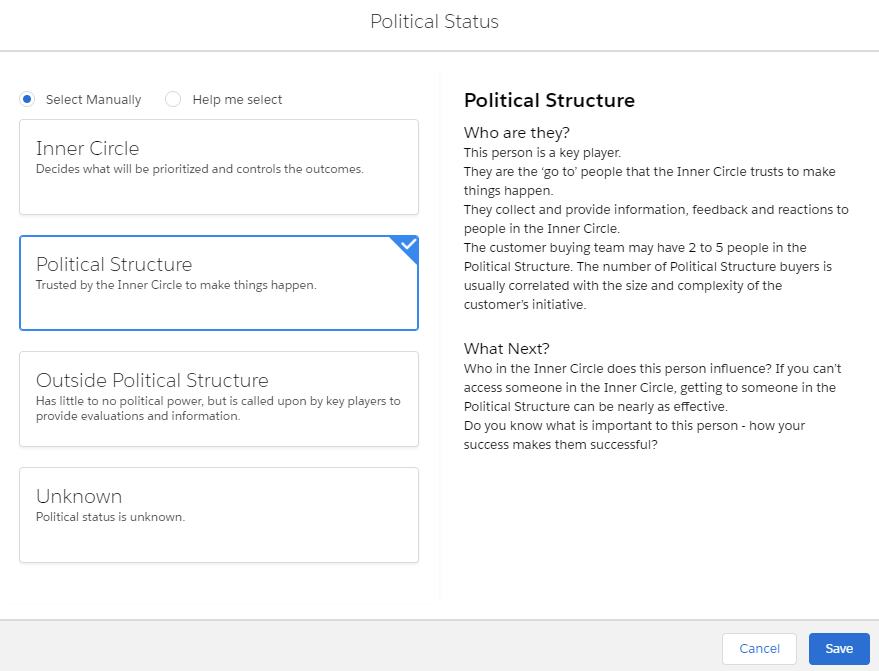Click the 'Who are they?' subheading
This screenshot has width=879, height=671.
[517, 133]
